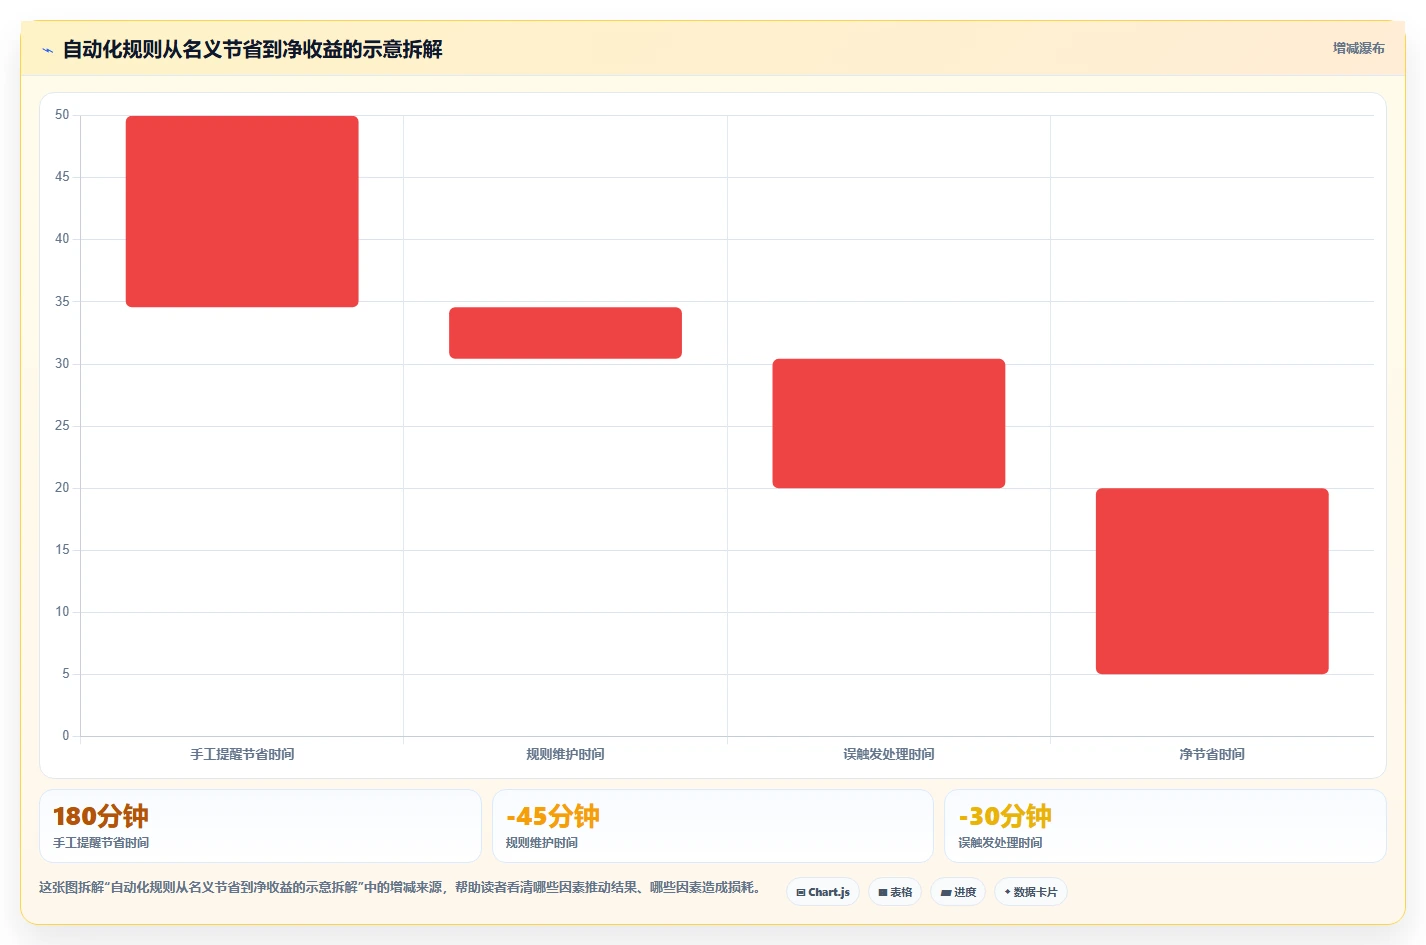1426x945 pixels.
Task: Click the 表格 tag chip
Action: tap(895, 892)
